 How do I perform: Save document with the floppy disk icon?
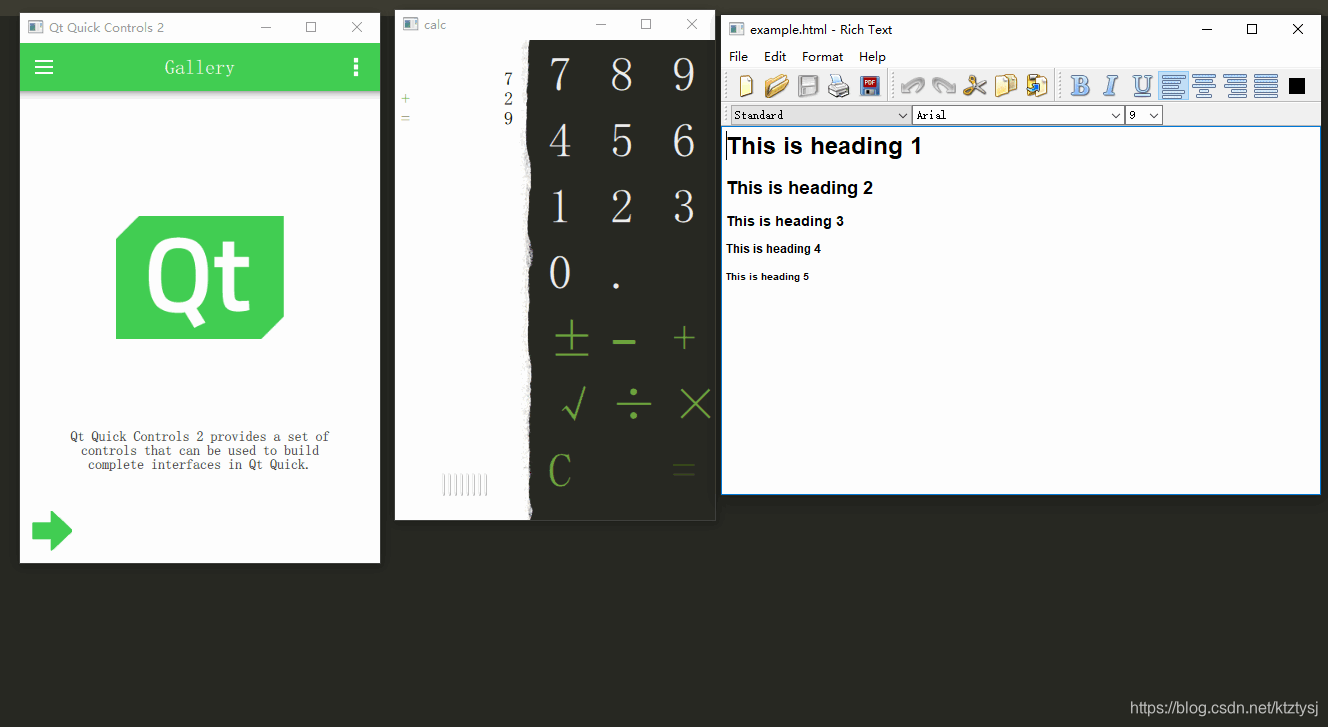(x=808, y=86)
